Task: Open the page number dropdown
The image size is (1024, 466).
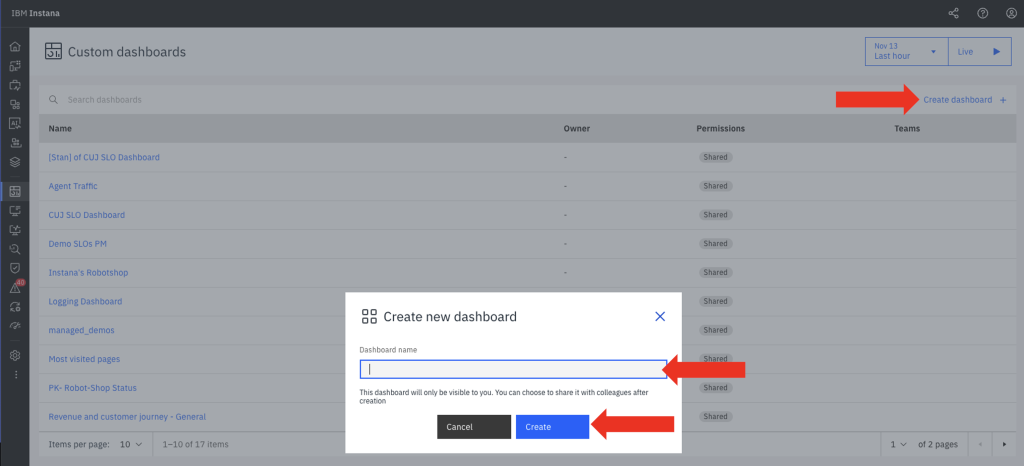Action: [899, 444]
